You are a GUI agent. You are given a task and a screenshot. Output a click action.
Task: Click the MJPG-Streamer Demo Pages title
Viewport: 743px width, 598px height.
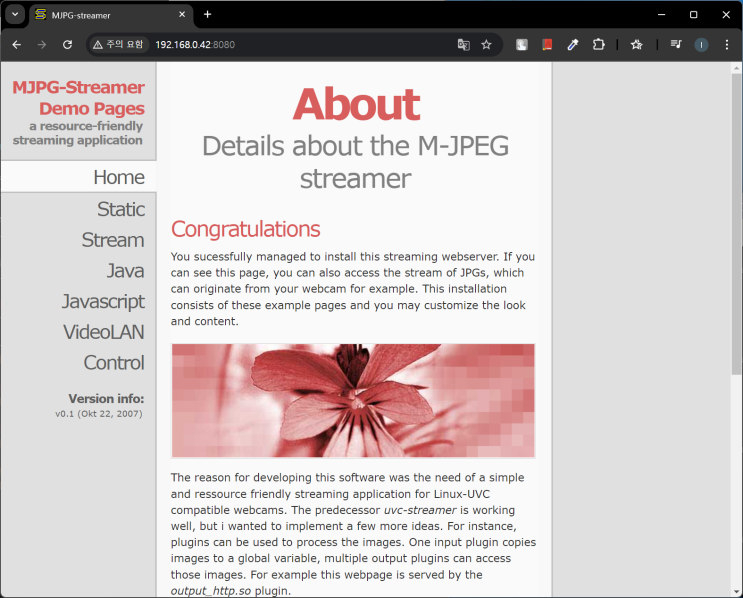[79, 98]
